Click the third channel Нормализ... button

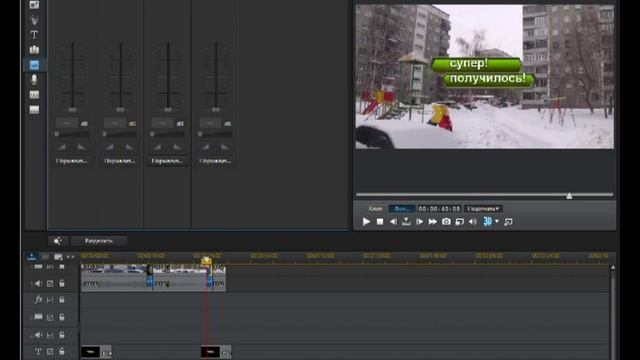pyautogui.click(x=167, y=161)
